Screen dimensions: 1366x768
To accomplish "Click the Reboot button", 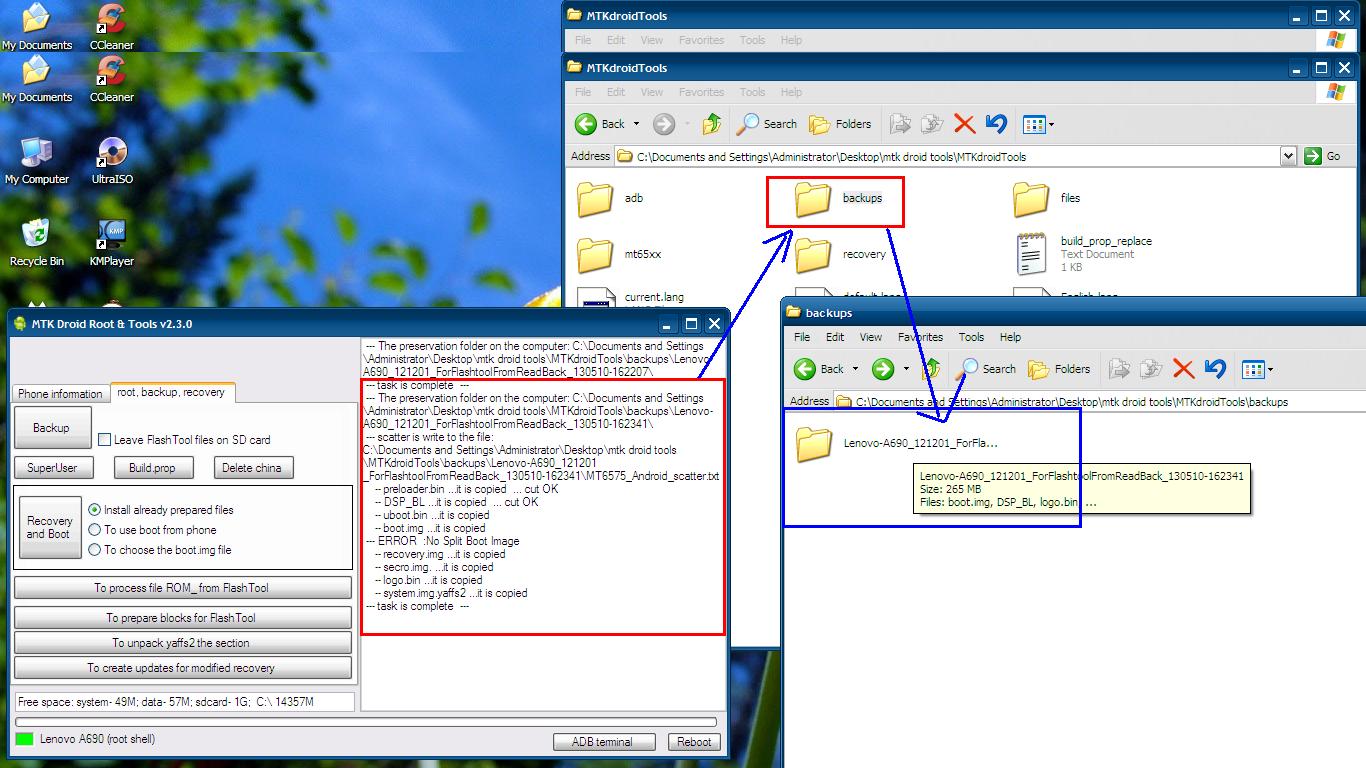I will [x=694, y=742].
